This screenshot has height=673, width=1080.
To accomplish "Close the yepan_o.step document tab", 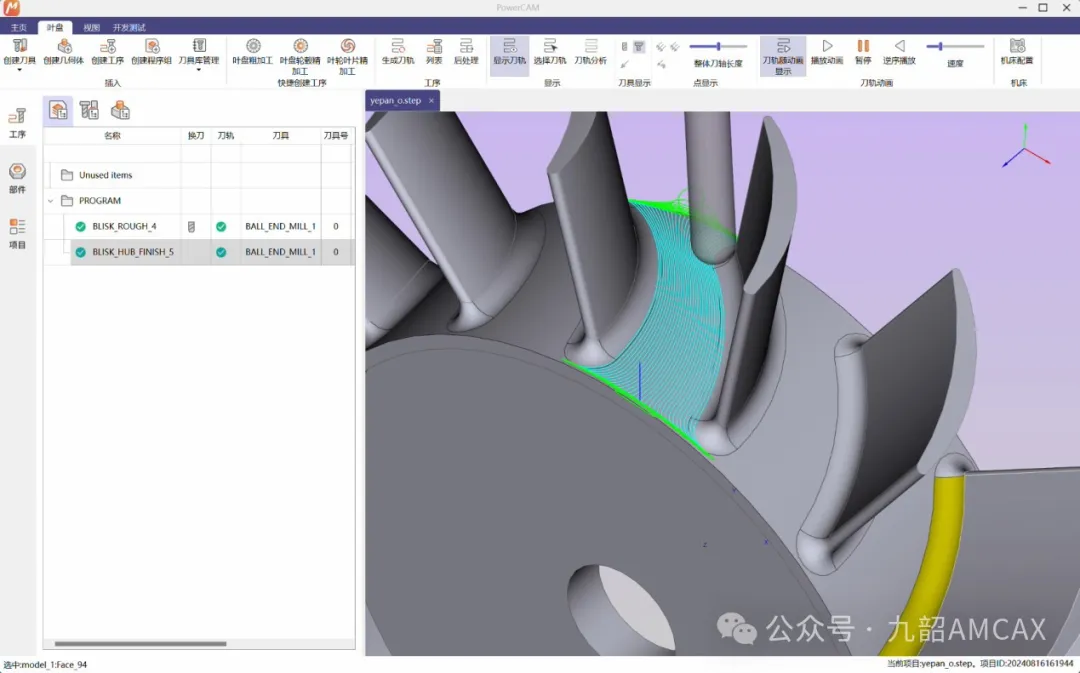I will tap(431, 100).
